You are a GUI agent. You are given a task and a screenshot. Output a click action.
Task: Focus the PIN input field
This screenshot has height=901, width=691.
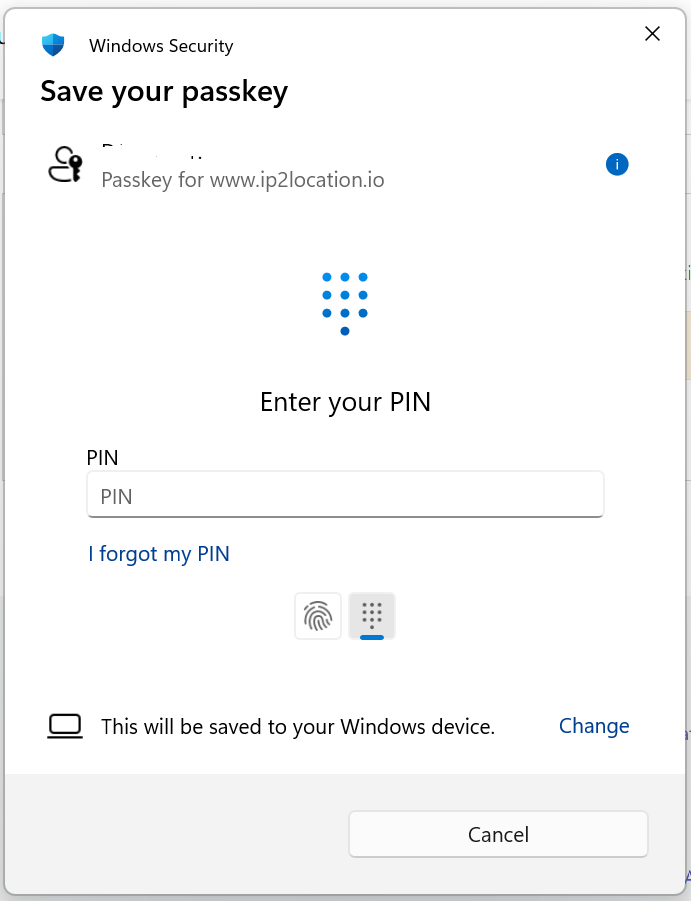(x=345, y=495)
